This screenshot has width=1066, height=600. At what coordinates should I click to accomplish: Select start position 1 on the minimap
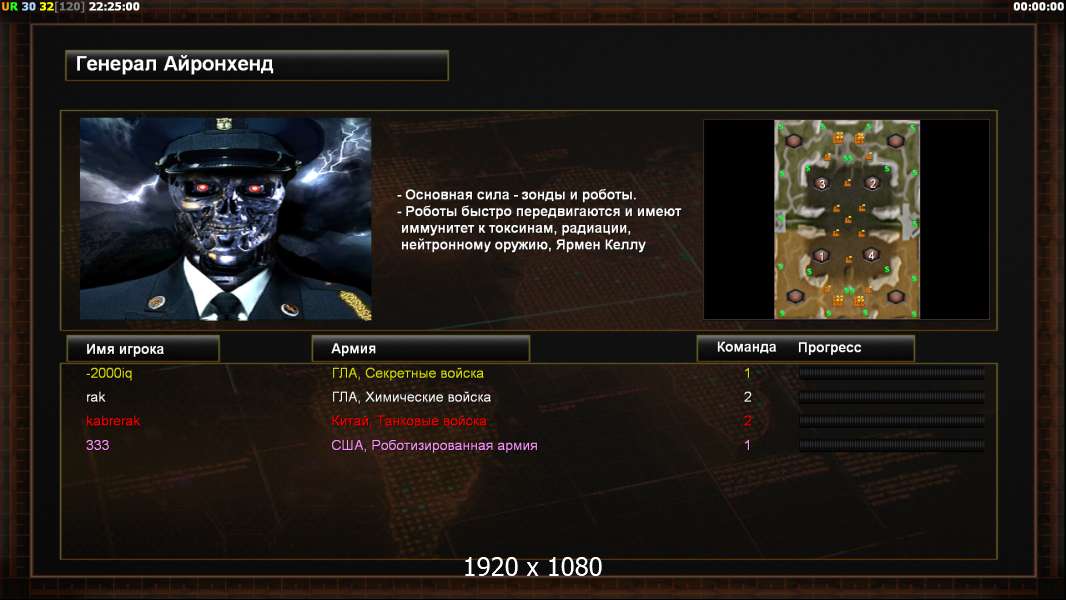pyautogui.click(x=821, y=256)
